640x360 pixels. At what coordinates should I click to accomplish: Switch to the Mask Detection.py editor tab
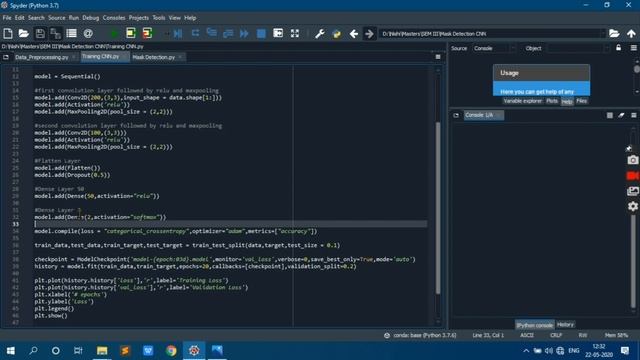point(153,57)
